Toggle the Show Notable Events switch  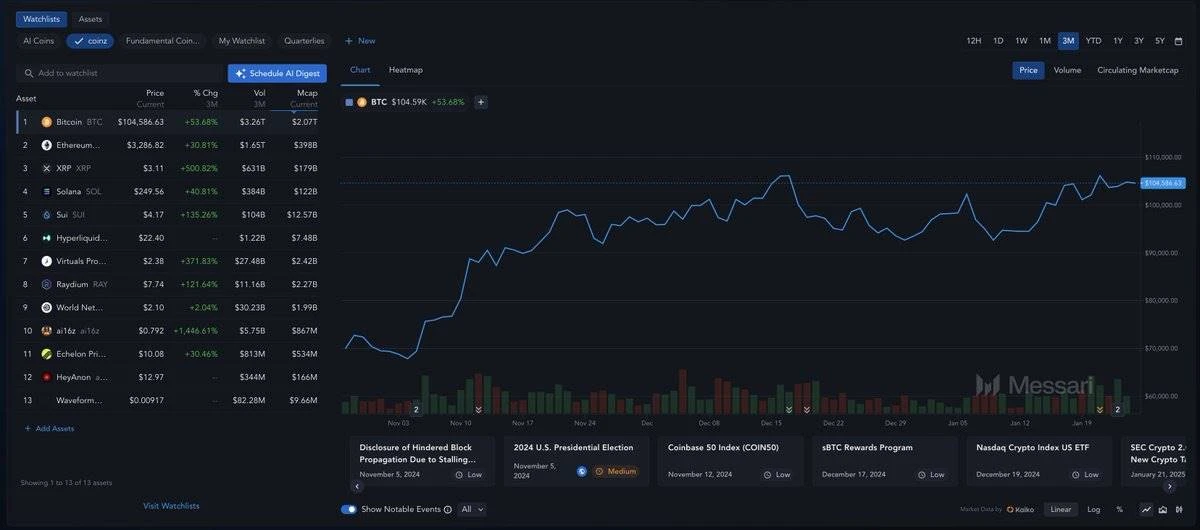pos(349,509)
